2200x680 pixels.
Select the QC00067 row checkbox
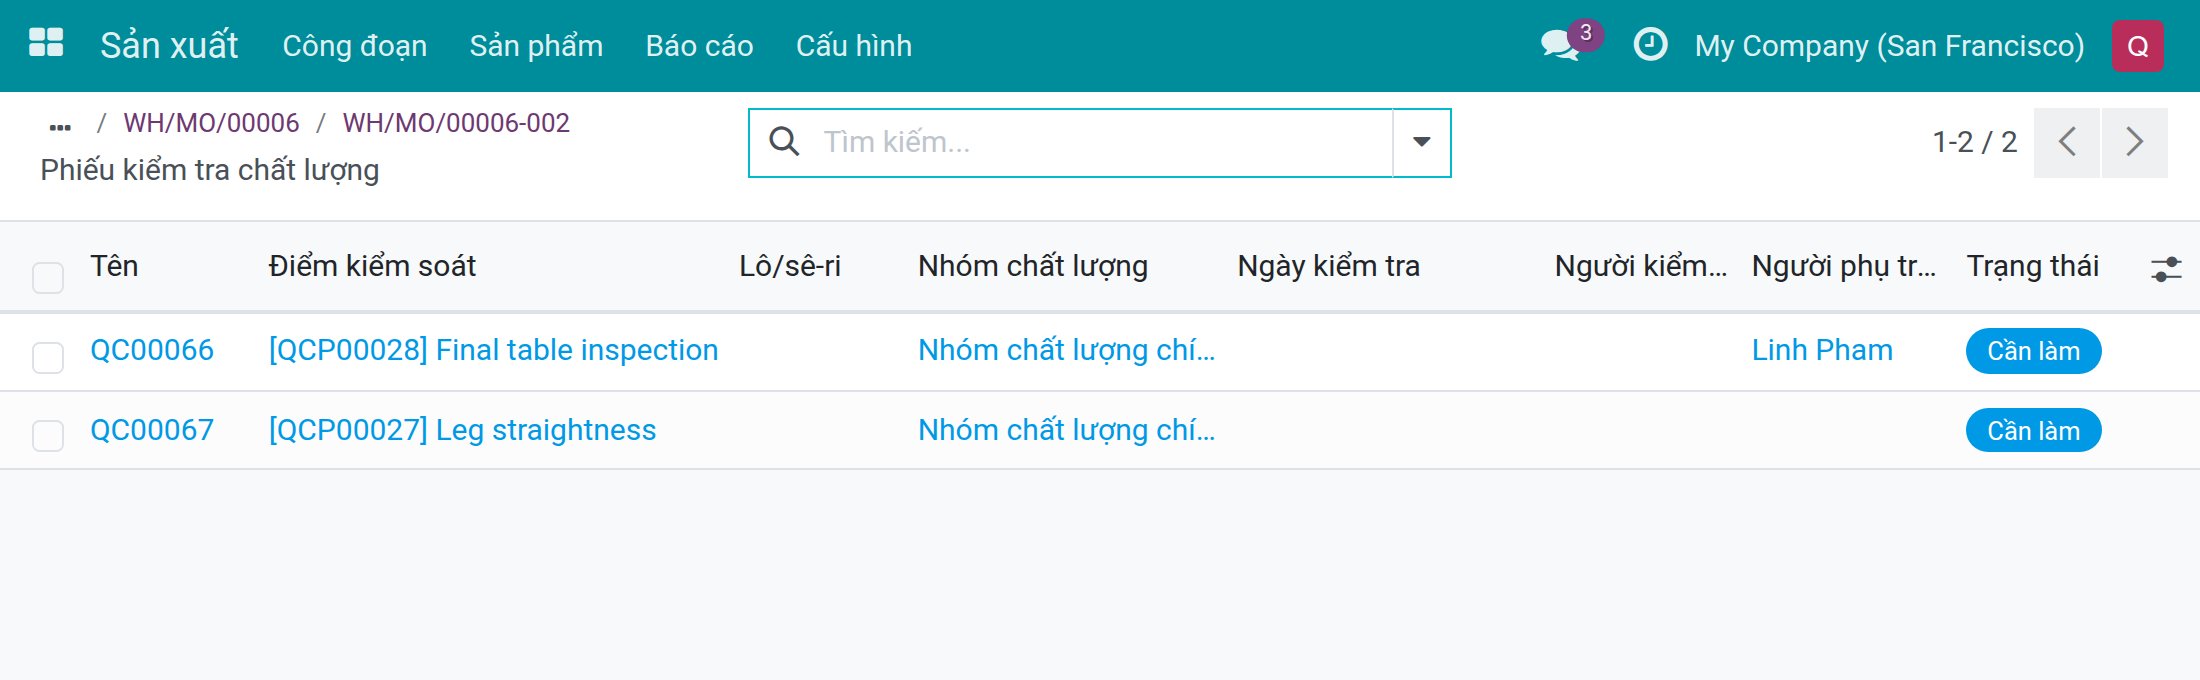[48, 435]
